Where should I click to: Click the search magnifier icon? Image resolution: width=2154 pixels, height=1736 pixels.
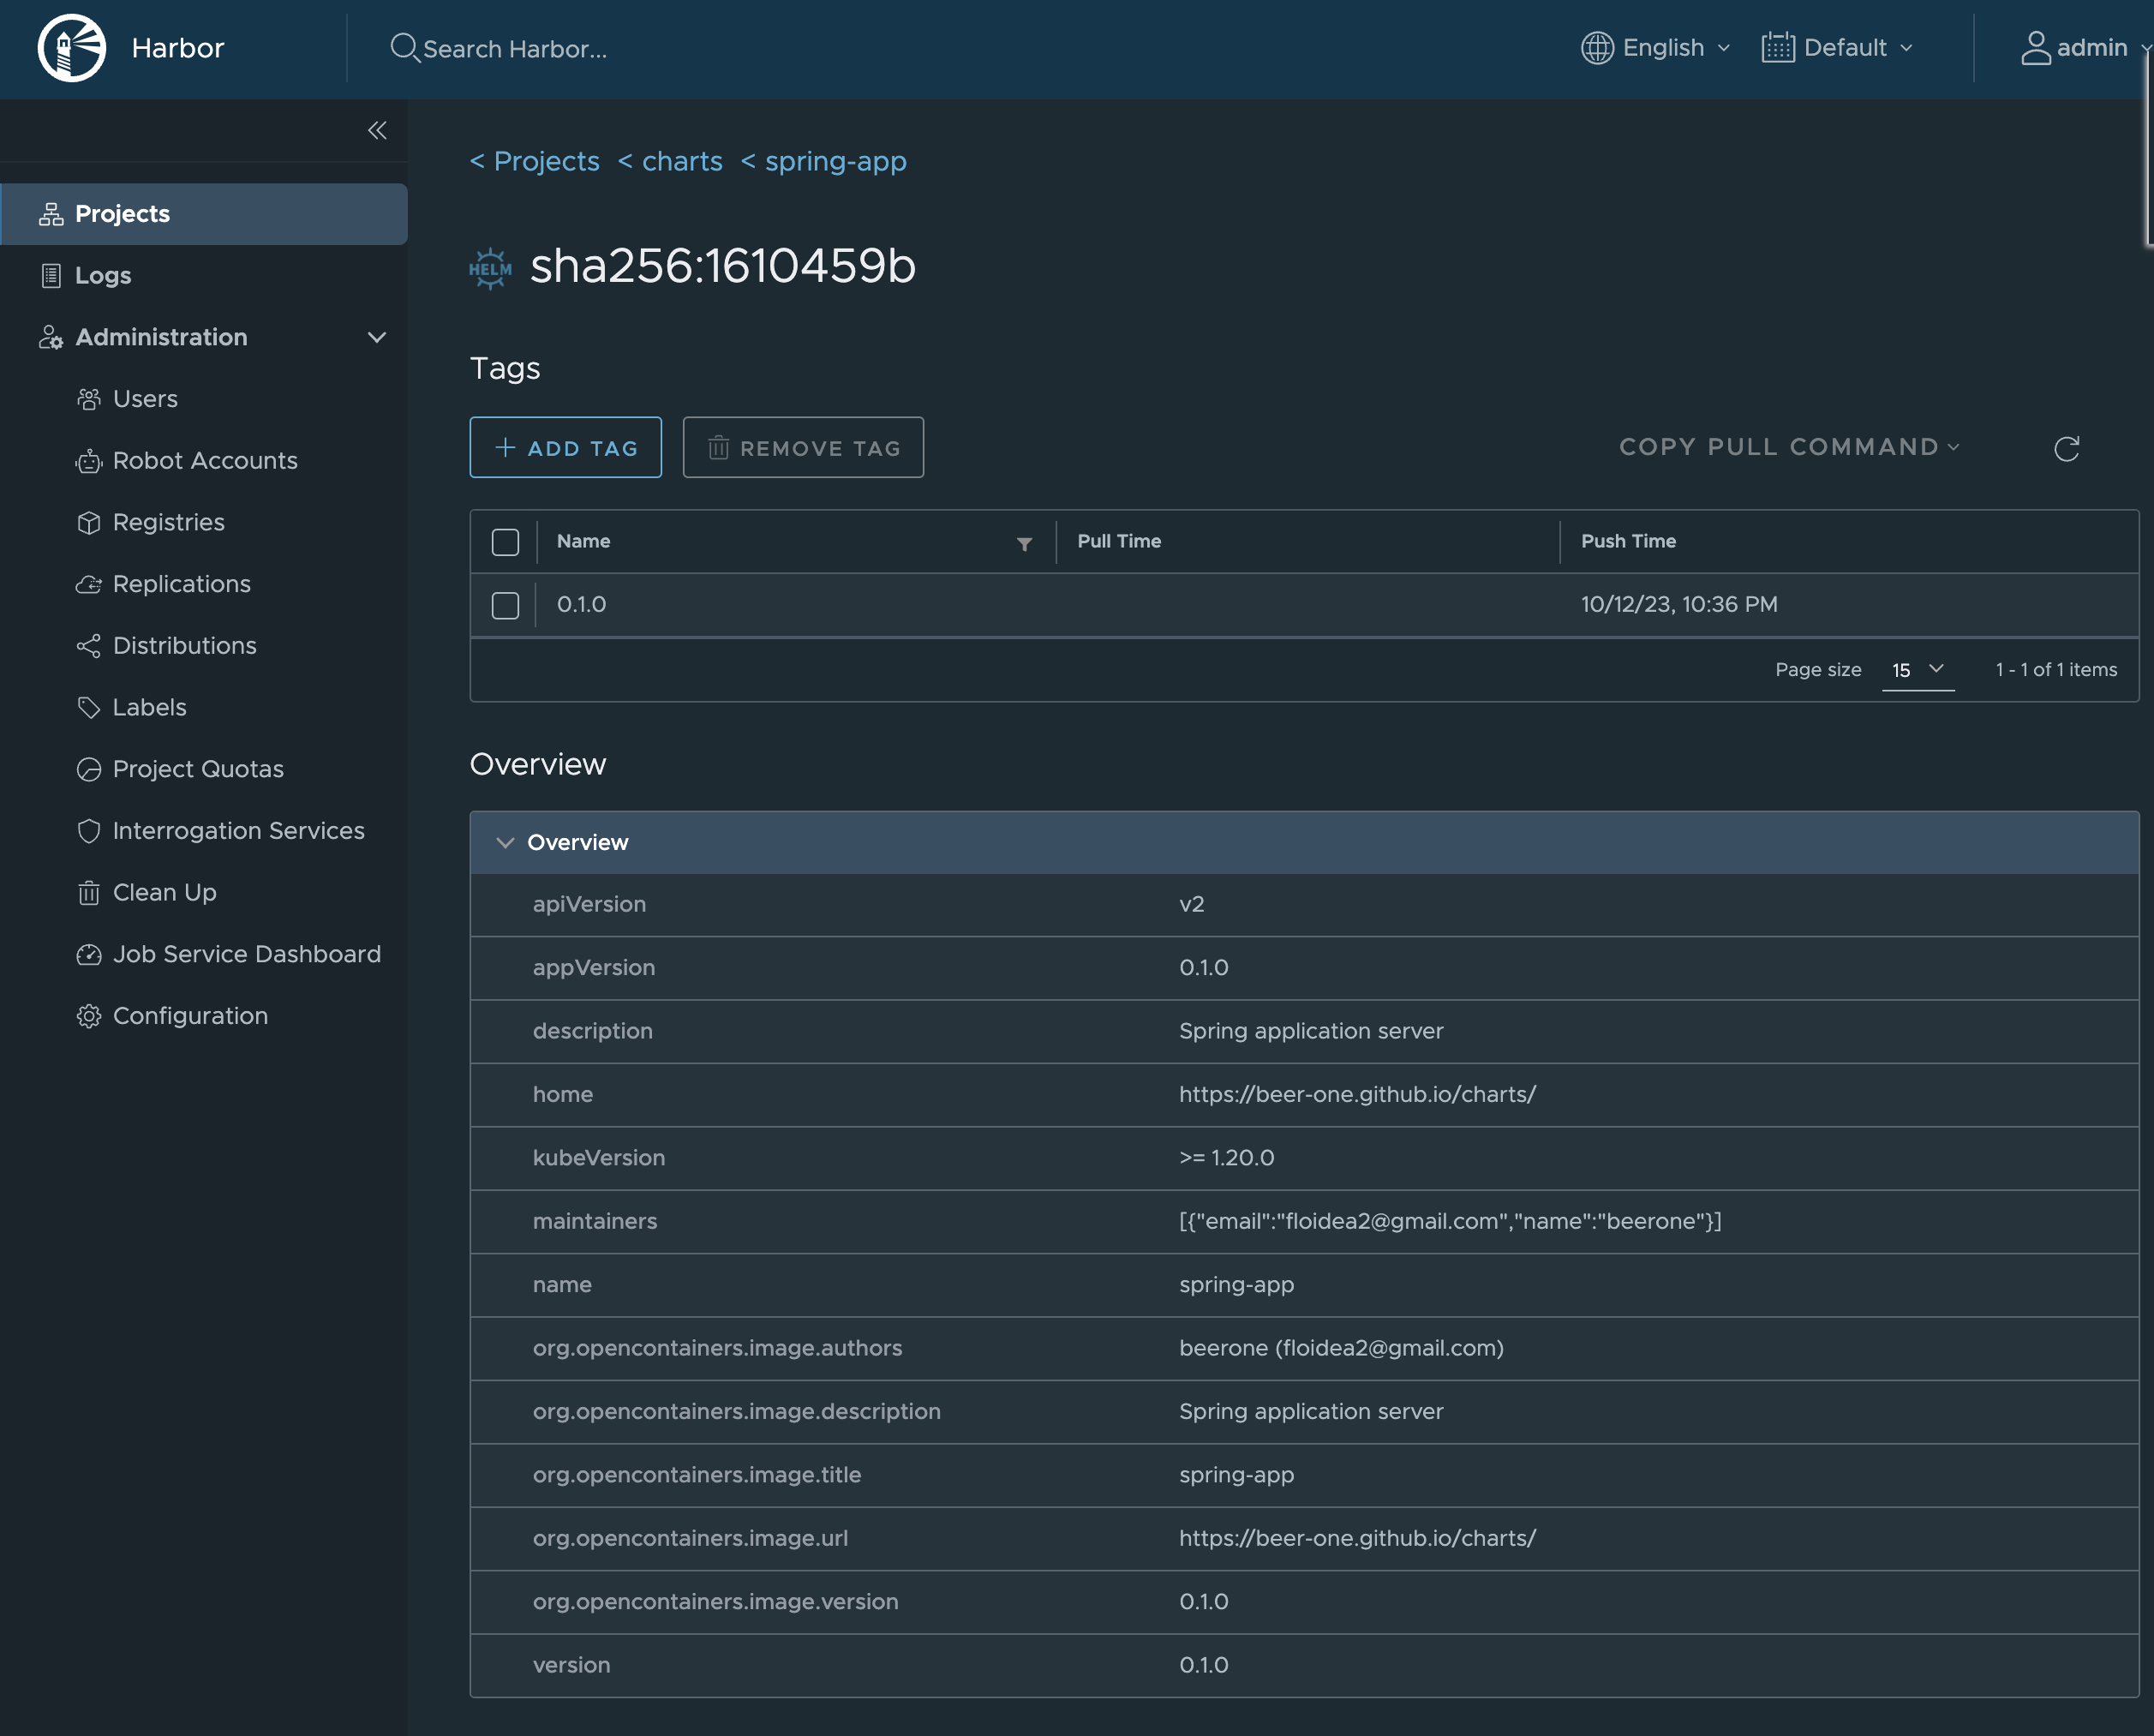coord(404,48)
